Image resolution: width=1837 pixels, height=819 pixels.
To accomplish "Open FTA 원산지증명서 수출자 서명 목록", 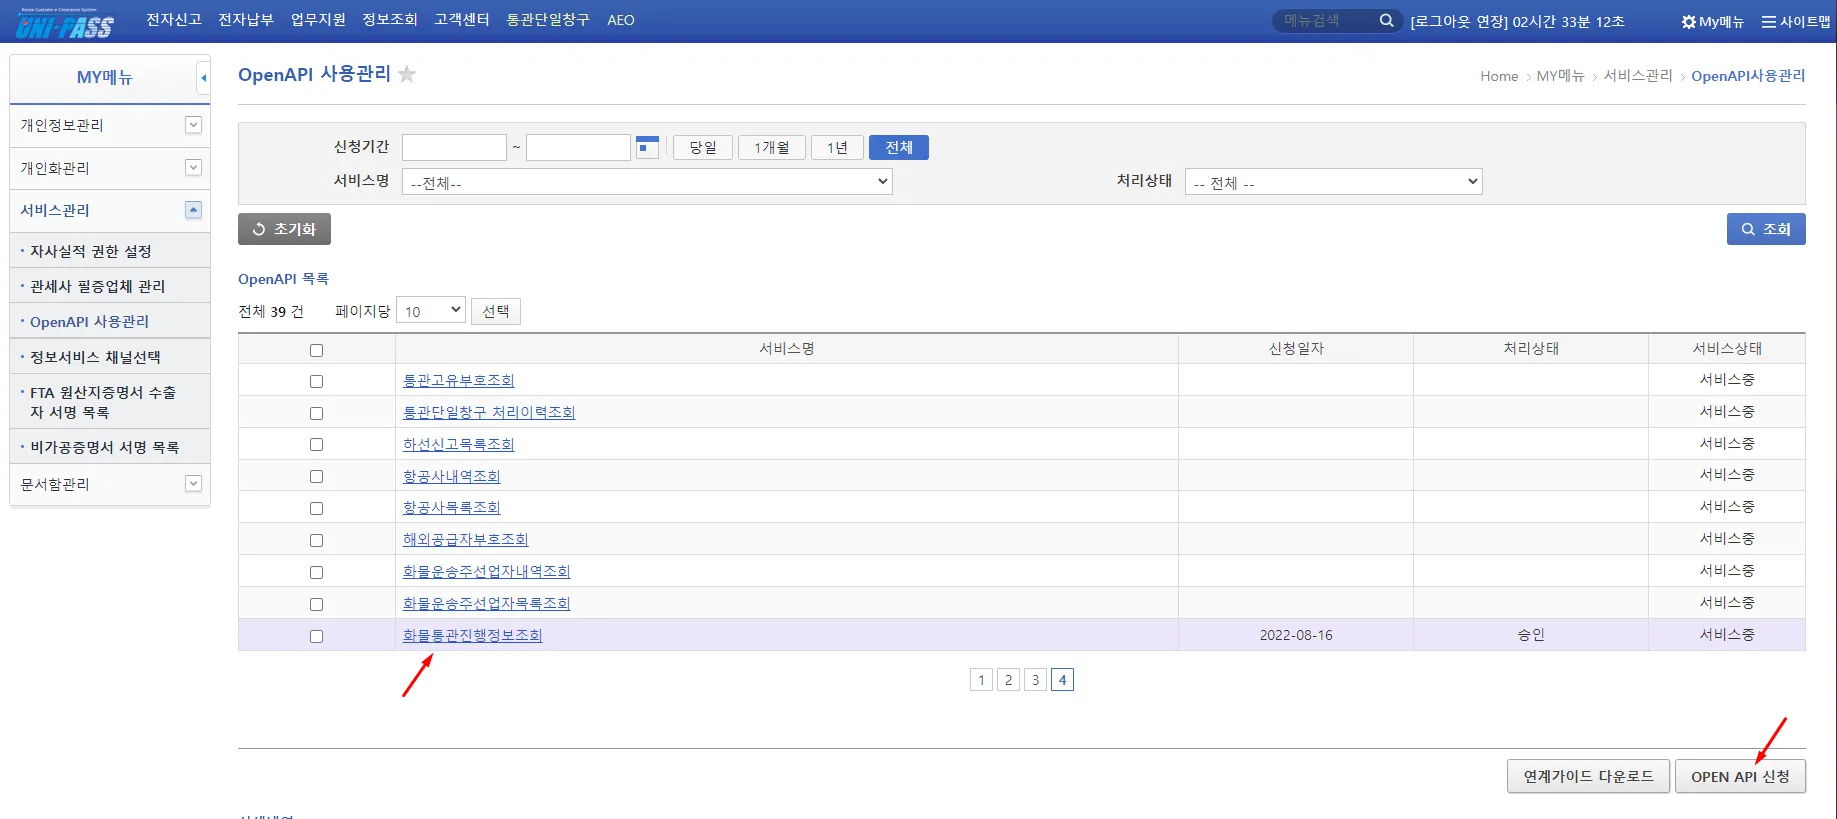I will pos(103,402).
